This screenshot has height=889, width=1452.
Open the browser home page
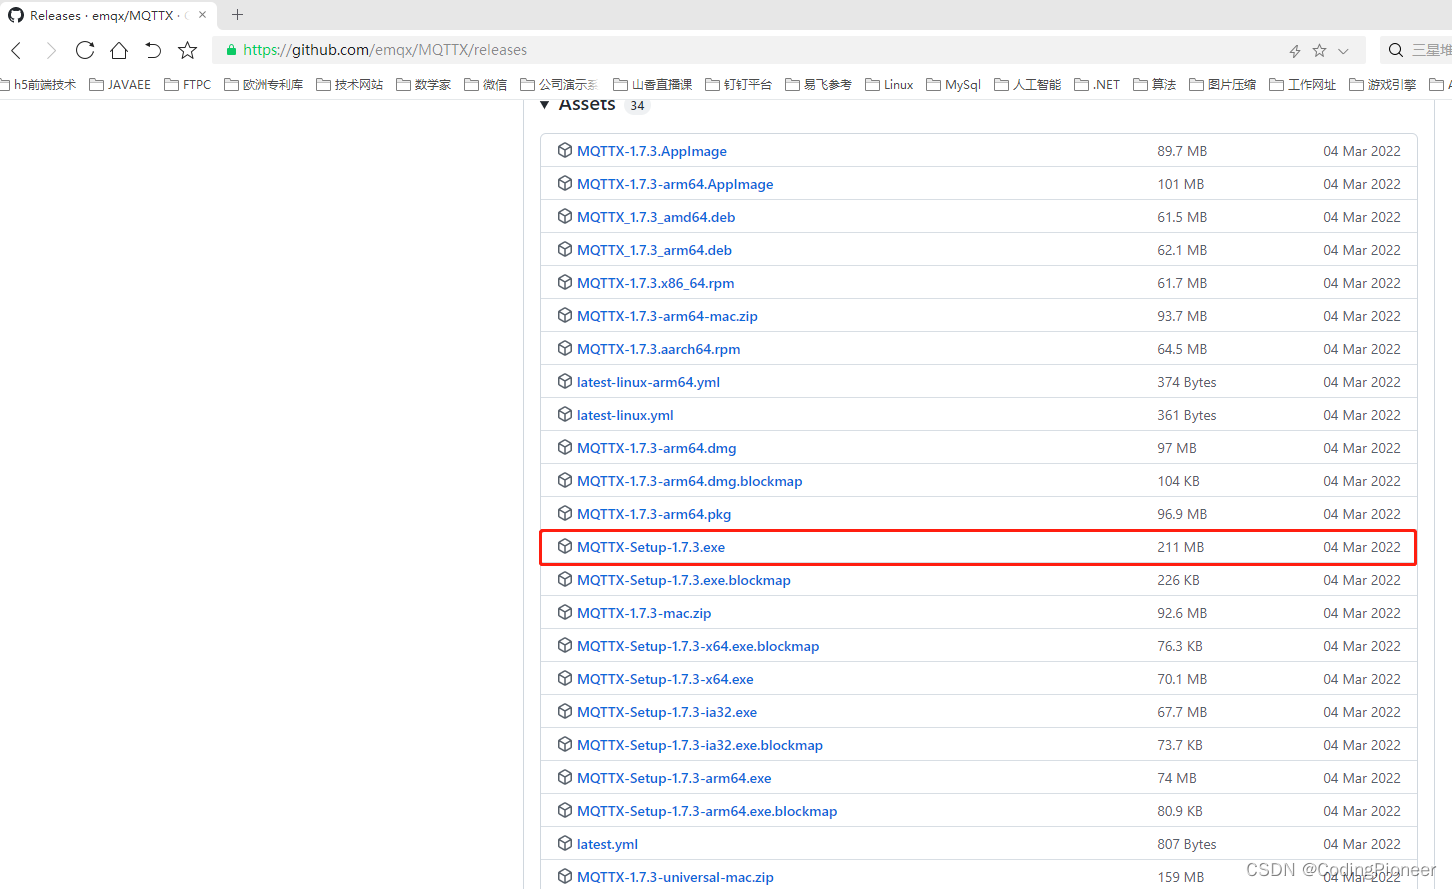click(119, 50)
